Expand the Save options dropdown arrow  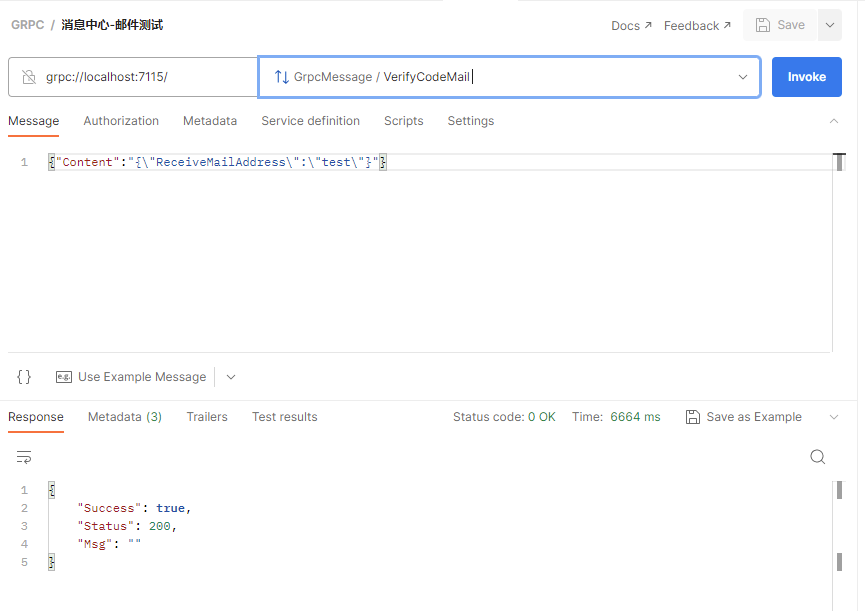(x=830, y=25)
